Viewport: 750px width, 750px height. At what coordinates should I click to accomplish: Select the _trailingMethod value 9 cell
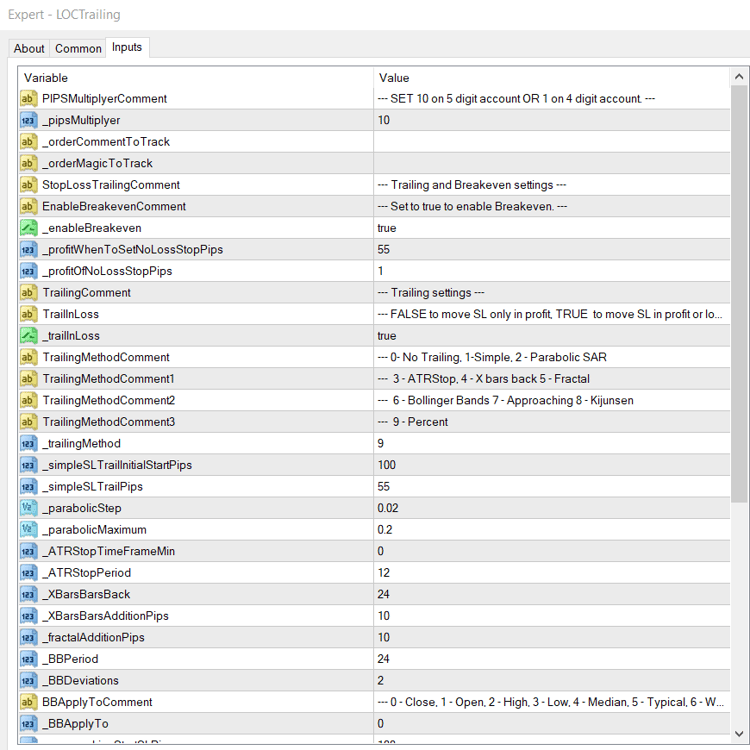click(x=551, y=443)
